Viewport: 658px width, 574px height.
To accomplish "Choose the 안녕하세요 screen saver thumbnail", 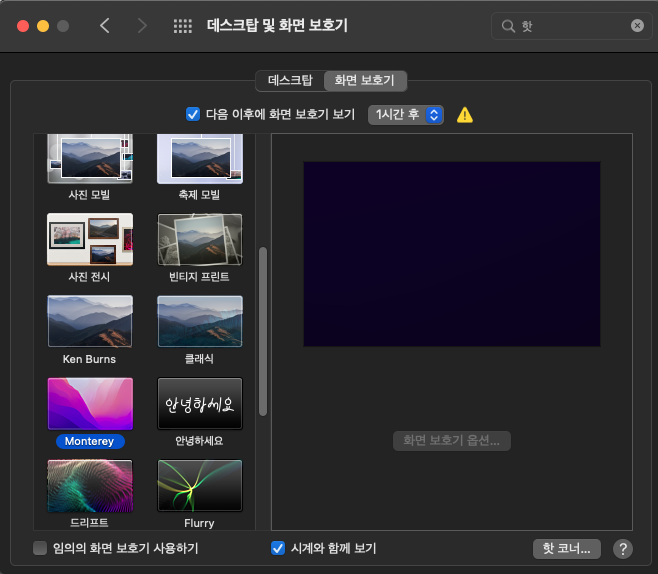I will tap(200, 404).
